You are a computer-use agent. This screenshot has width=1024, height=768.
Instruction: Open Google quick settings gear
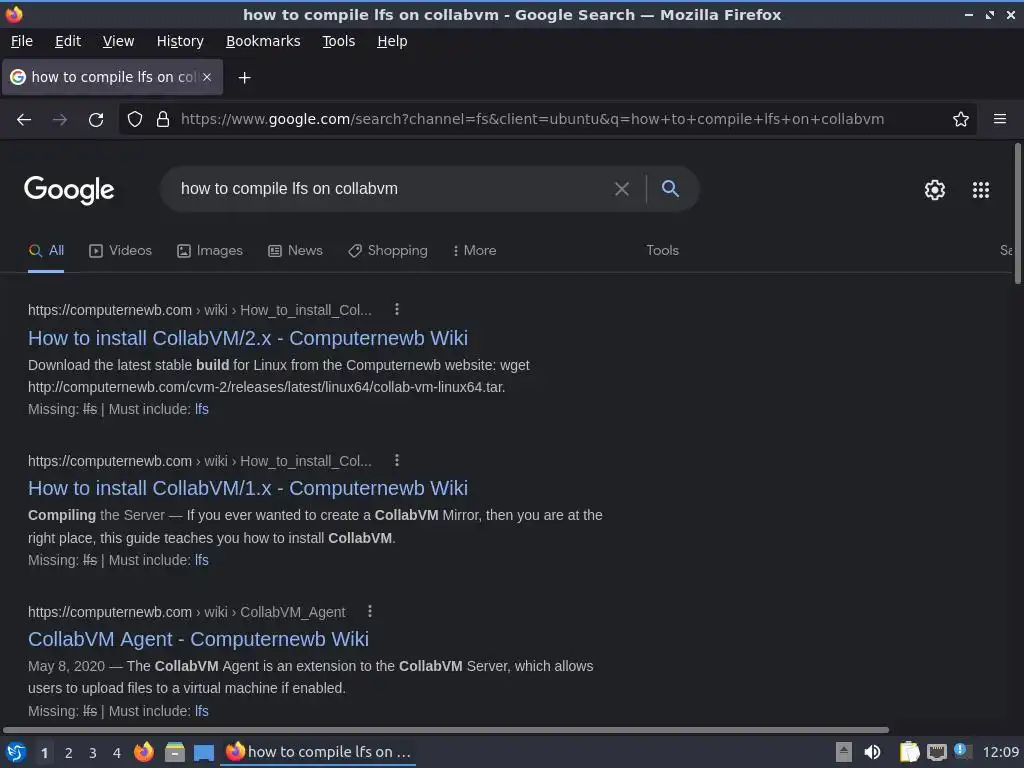tap(935, 190)
